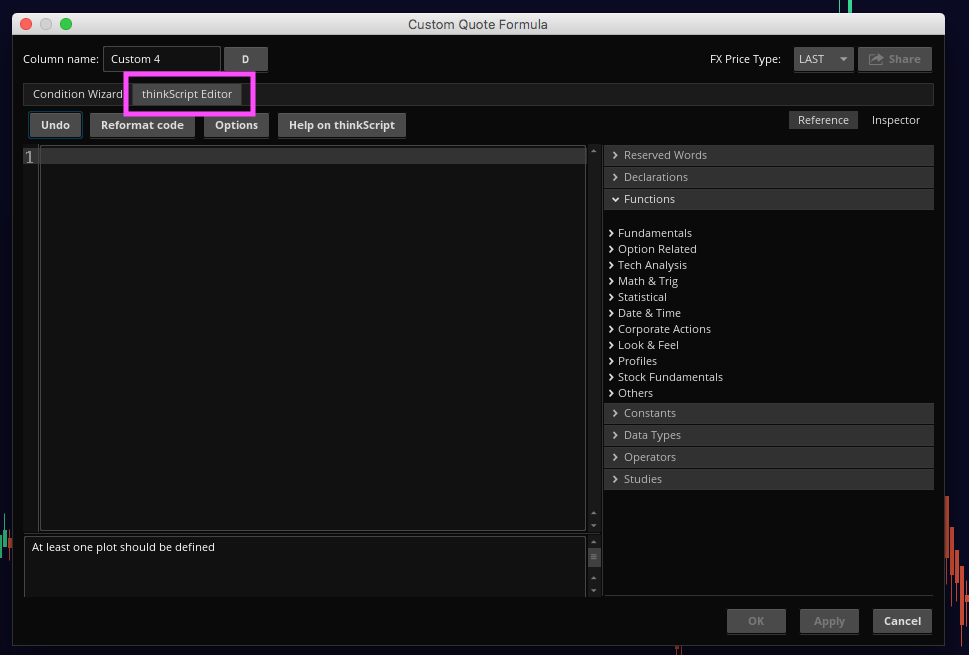
Task: Open the FX Price Type LAST dropdown
Action: [x=823, y=59]
